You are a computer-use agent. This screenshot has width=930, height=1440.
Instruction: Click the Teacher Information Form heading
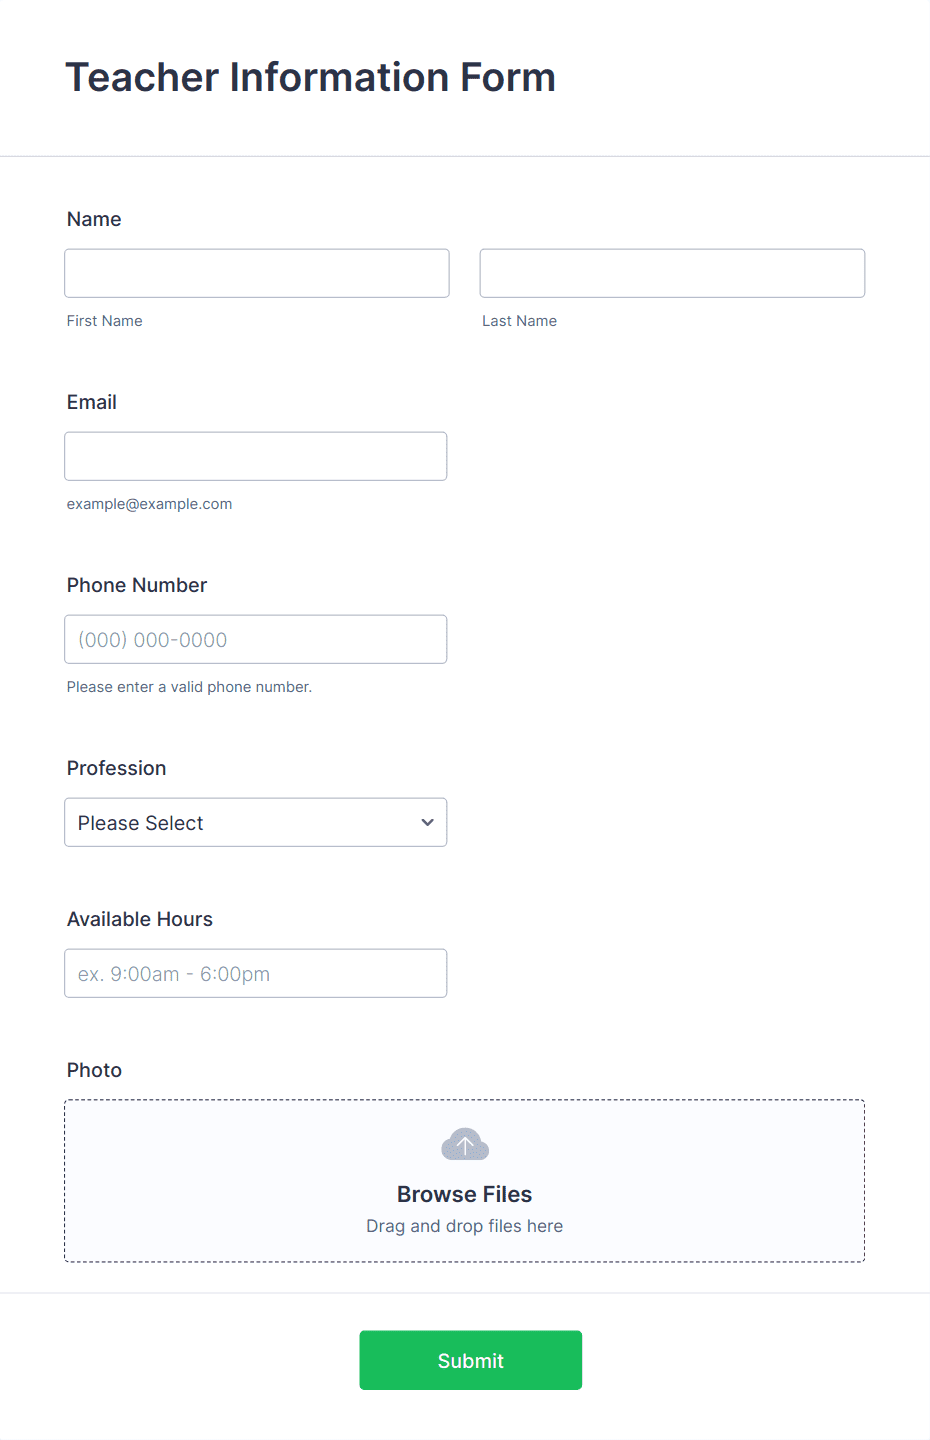311,77
